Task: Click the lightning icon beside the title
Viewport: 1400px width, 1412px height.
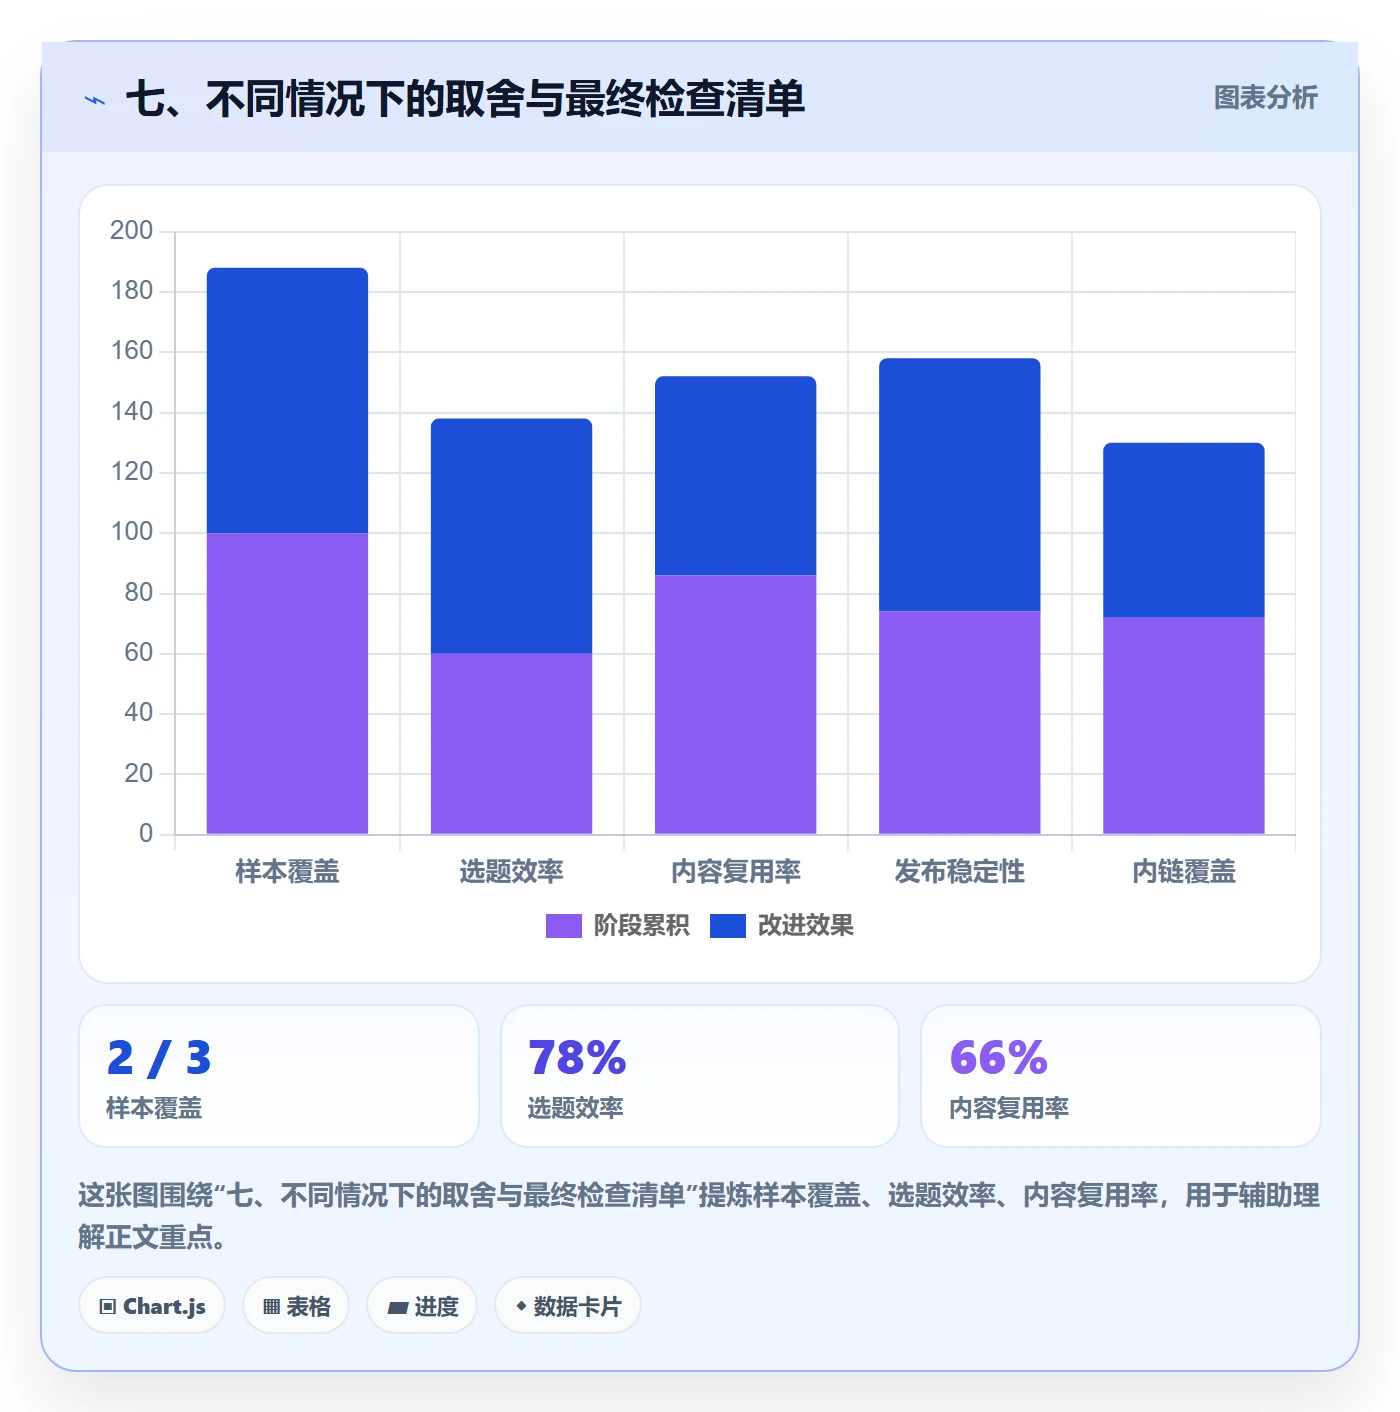Action: 95,100
